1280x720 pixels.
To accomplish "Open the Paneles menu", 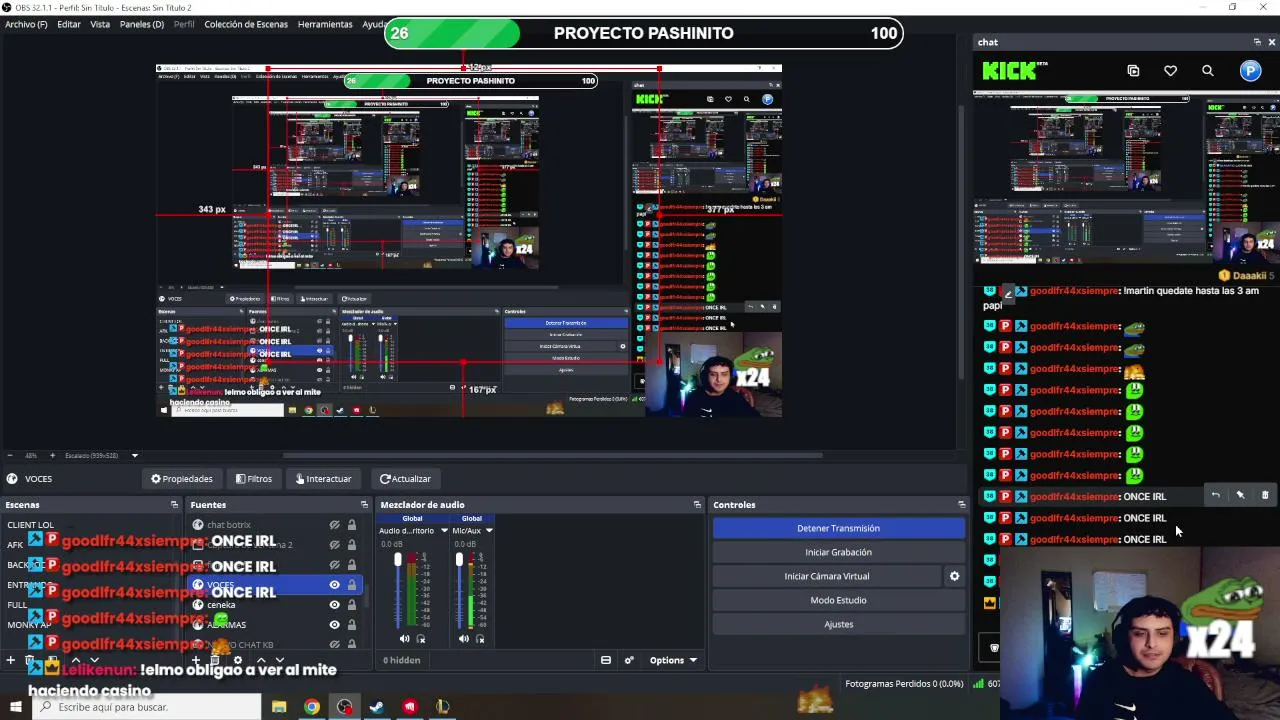I will pyautogui.click(x=142, y=24).
